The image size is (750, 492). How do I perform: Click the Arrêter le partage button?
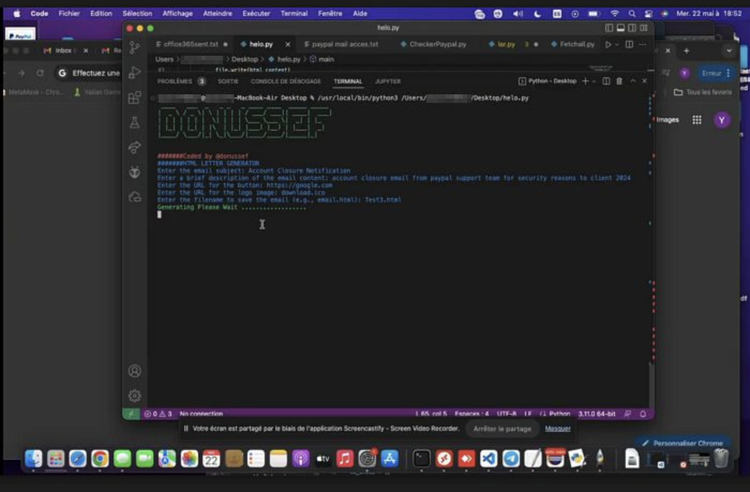coord(502,428)
